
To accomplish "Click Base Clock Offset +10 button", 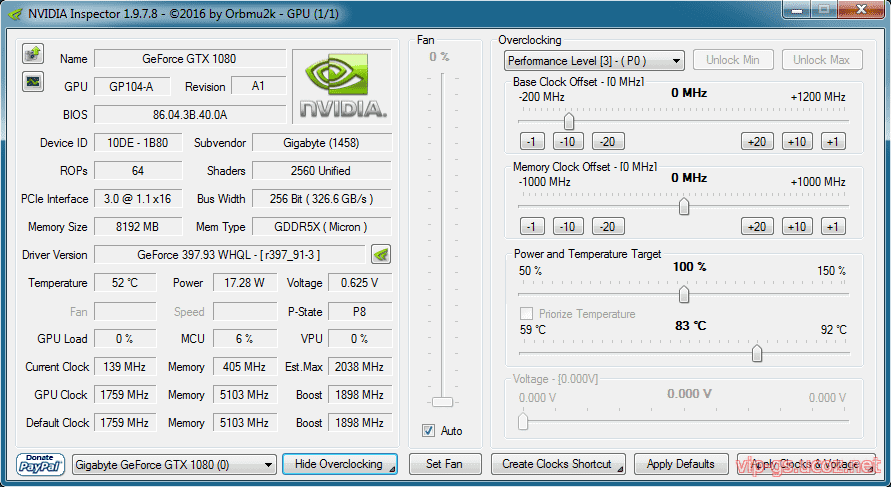I will 797,141.
